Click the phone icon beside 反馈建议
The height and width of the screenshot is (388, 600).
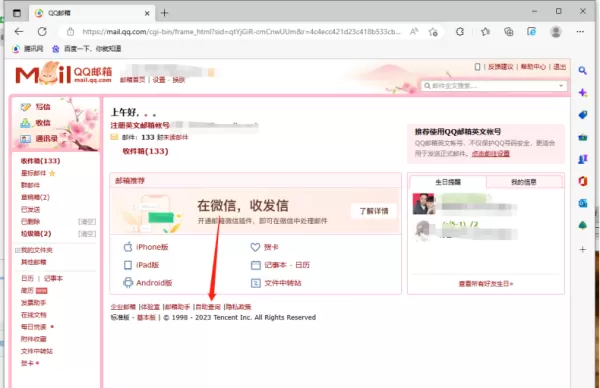tap(477, 67)
